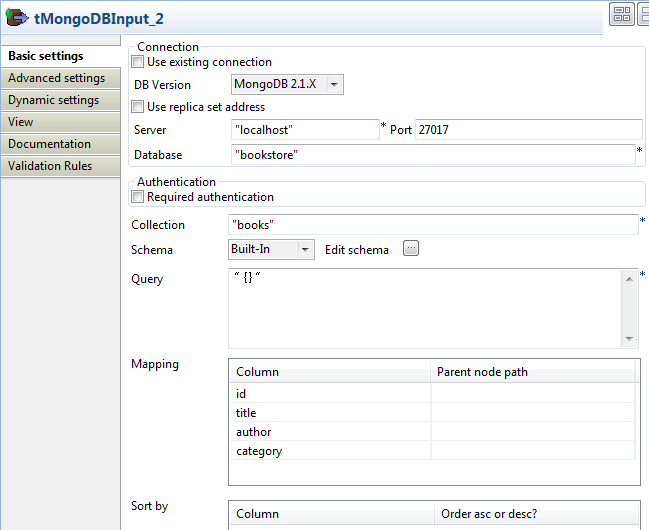Click the tMongoDBInput component icon
Image resolution: width=649 pixels, height=530 pixels.
tap(17, 17)
